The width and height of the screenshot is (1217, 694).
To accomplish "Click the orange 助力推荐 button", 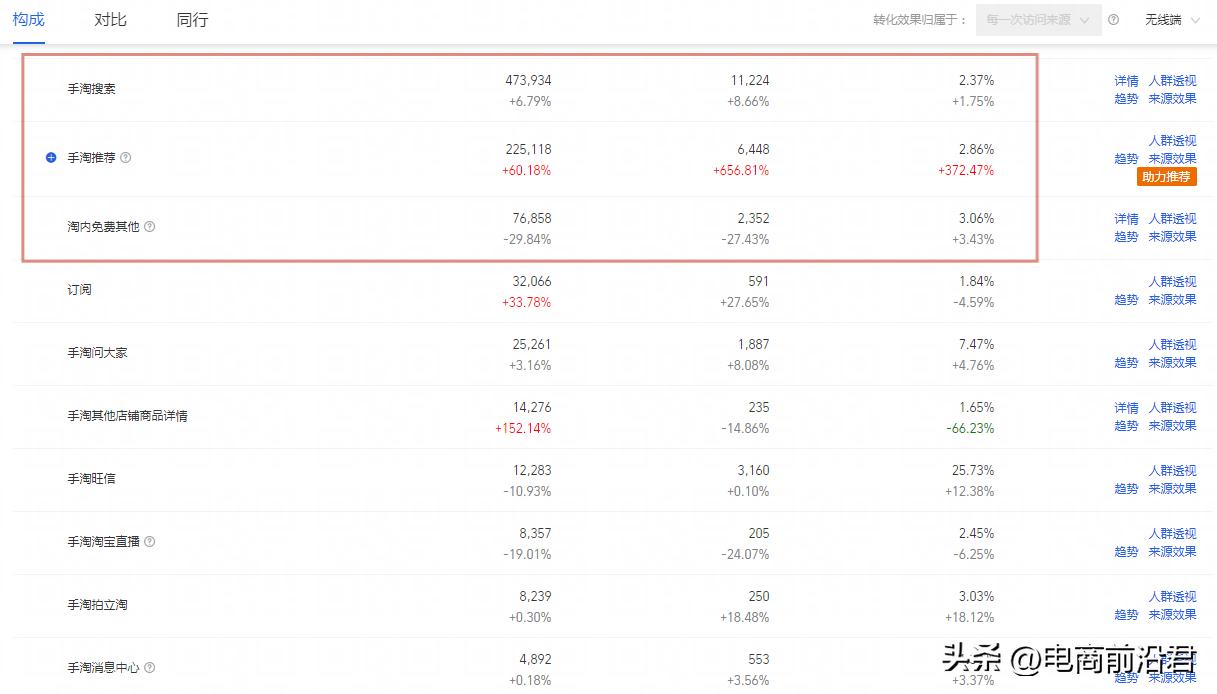I will click(1167, 177).
